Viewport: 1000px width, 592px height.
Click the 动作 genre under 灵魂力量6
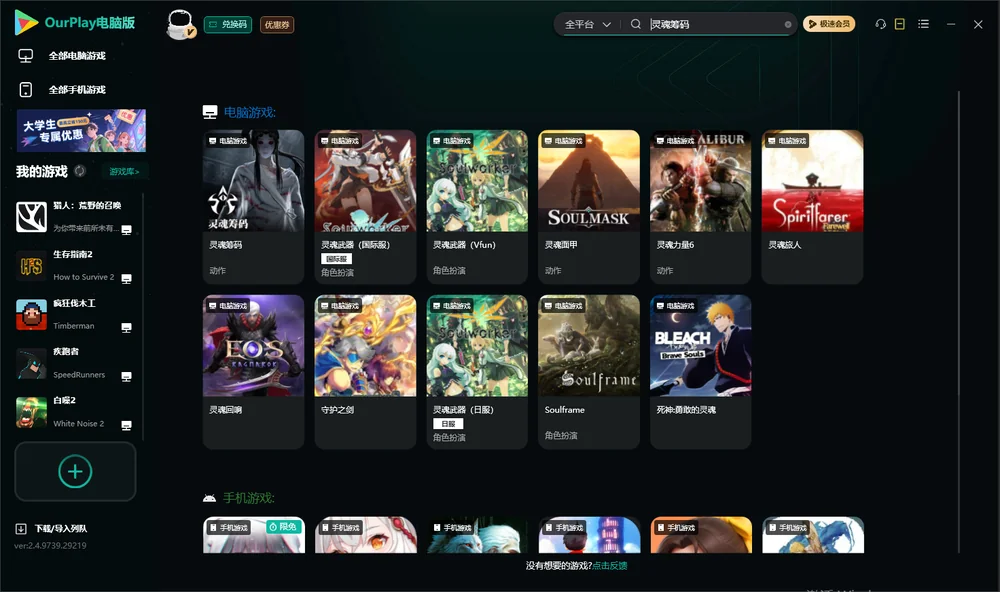(x=665, y=270)
